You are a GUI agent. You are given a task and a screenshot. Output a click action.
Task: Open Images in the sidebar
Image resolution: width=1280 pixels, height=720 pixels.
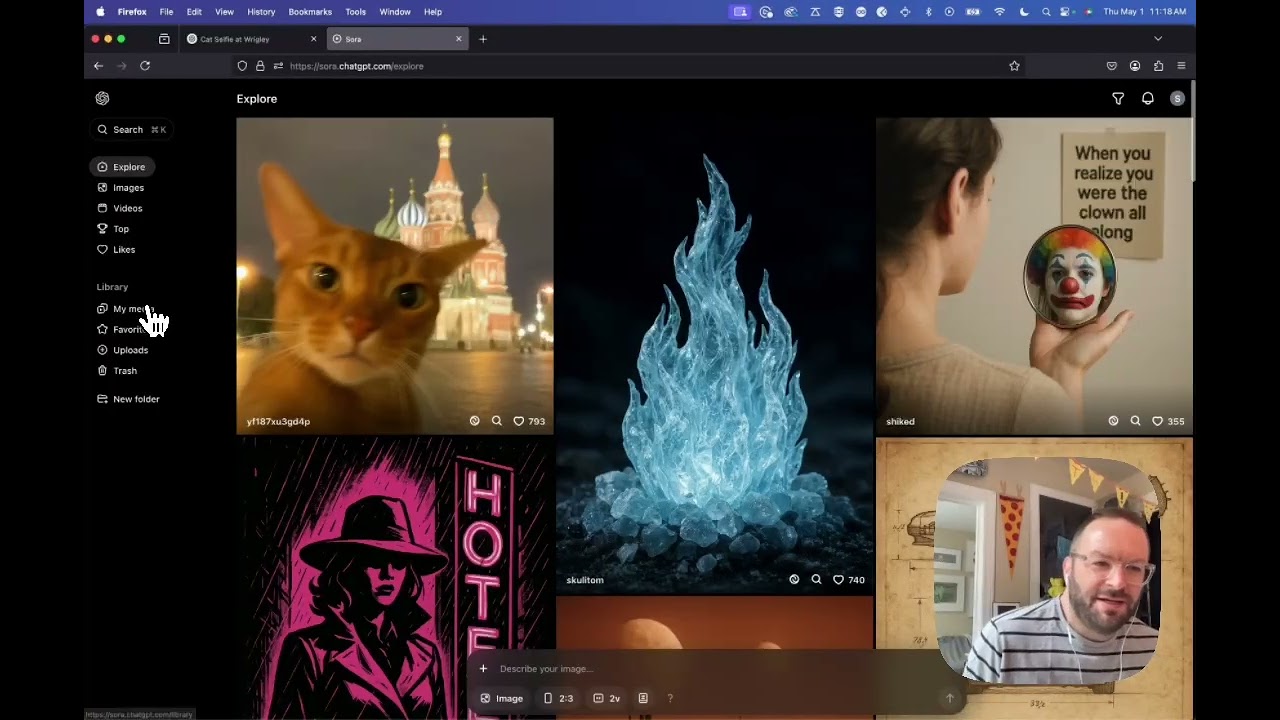pyautogui.click(x=121, y=188)
